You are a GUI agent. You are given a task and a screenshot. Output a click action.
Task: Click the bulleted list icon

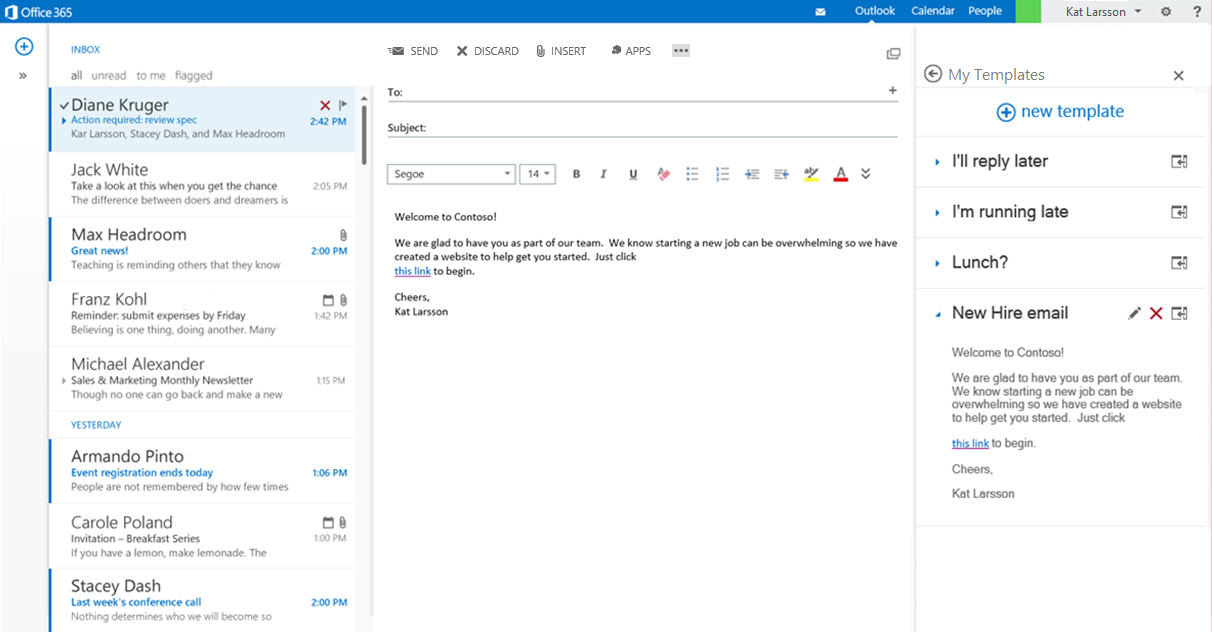tap(692, 174)
